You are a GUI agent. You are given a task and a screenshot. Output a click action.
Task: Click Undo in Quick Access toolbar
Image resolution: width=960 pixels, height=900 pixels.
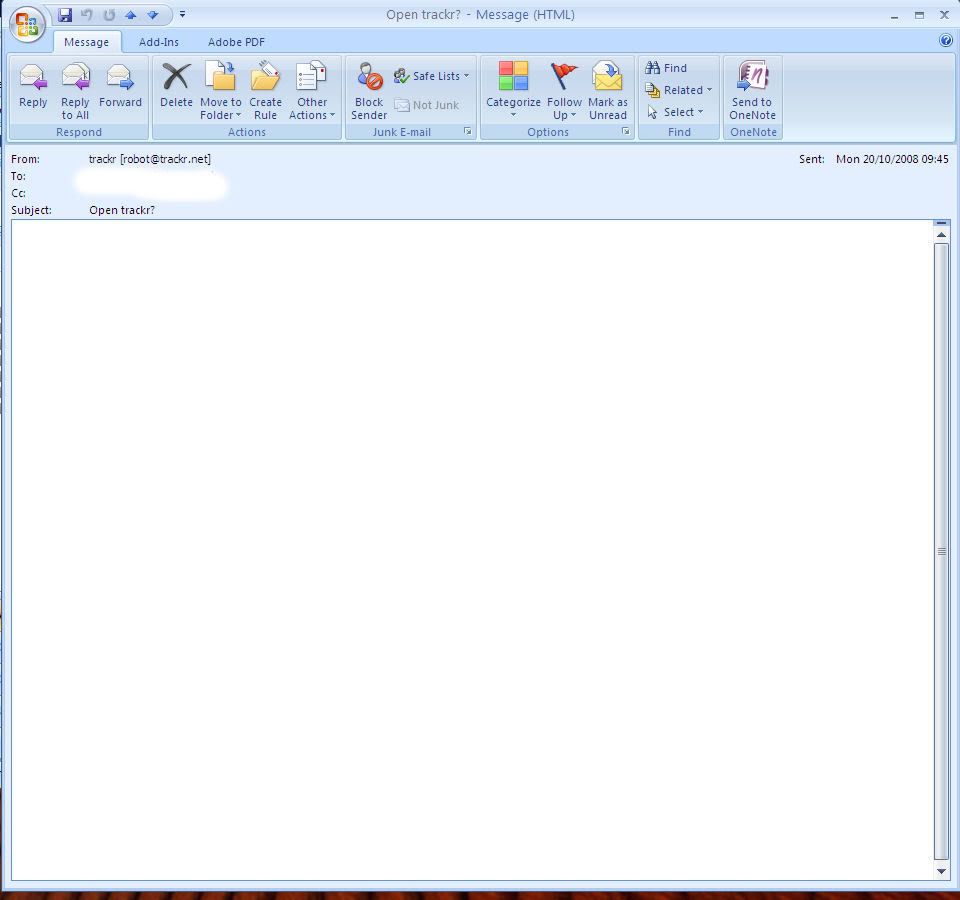click(86, 15)
